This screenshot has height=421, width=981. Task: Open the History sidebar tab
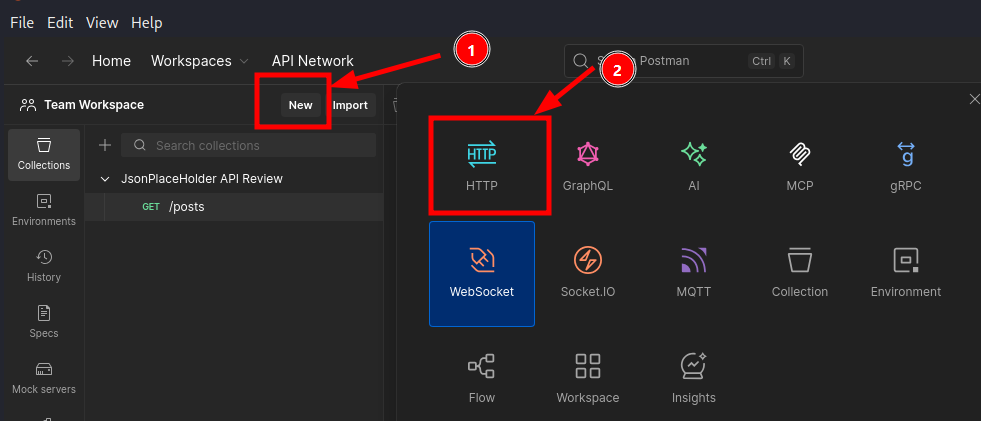[44, 266]
